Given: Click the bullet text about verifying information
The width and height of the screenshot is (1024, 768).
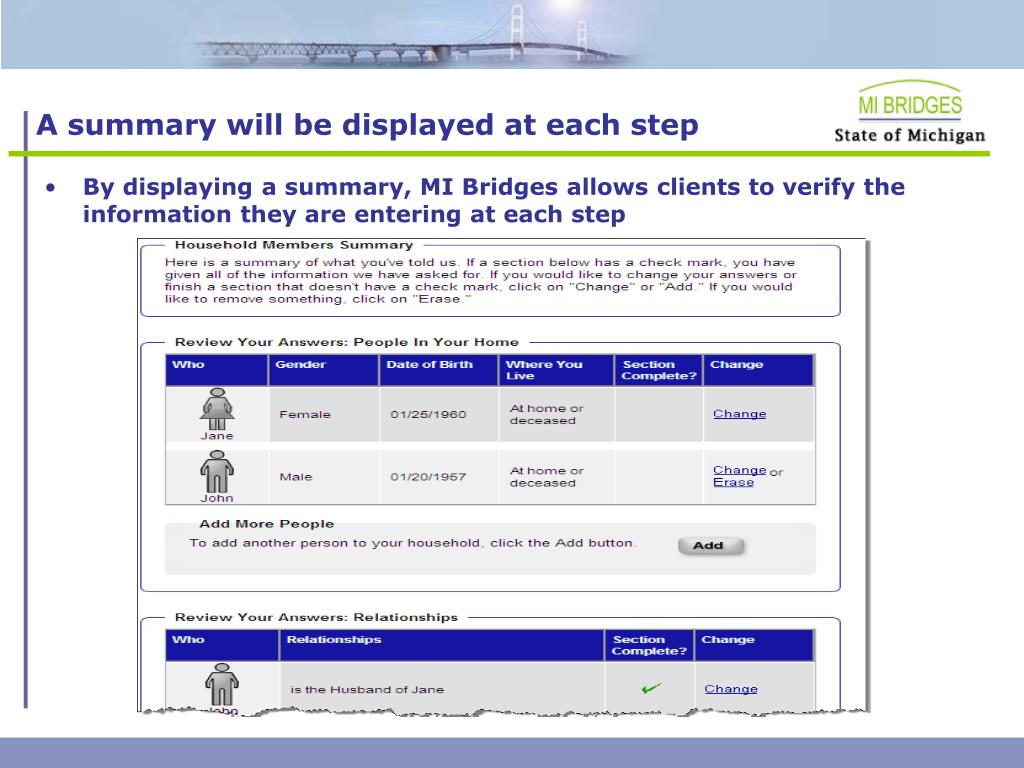Looking at the screenshot, I should pos(494,200).
